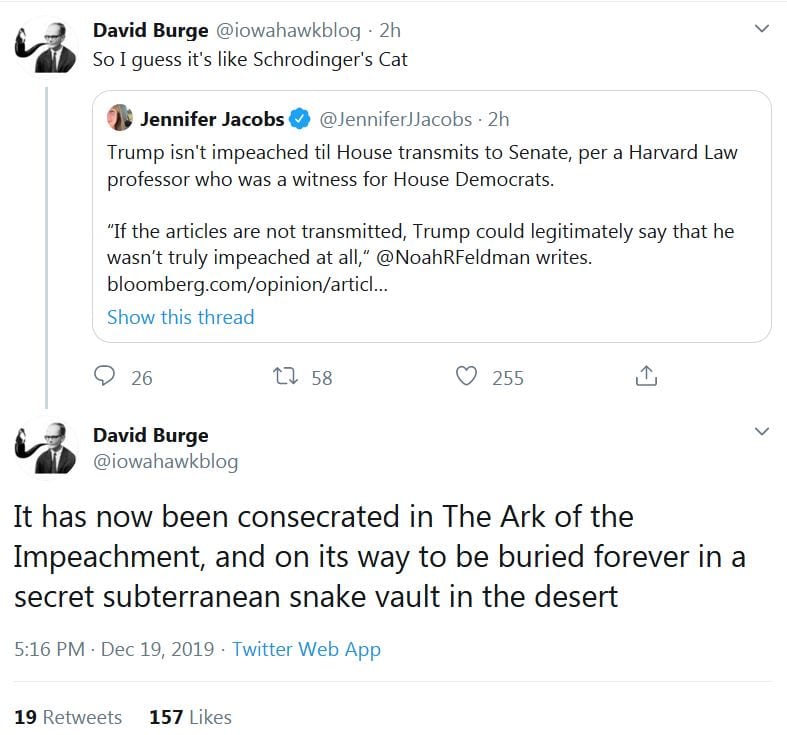The image size is (787, 735).
Task: Open the 'Twitter Web App' source link
Action: tap(306, 649)
